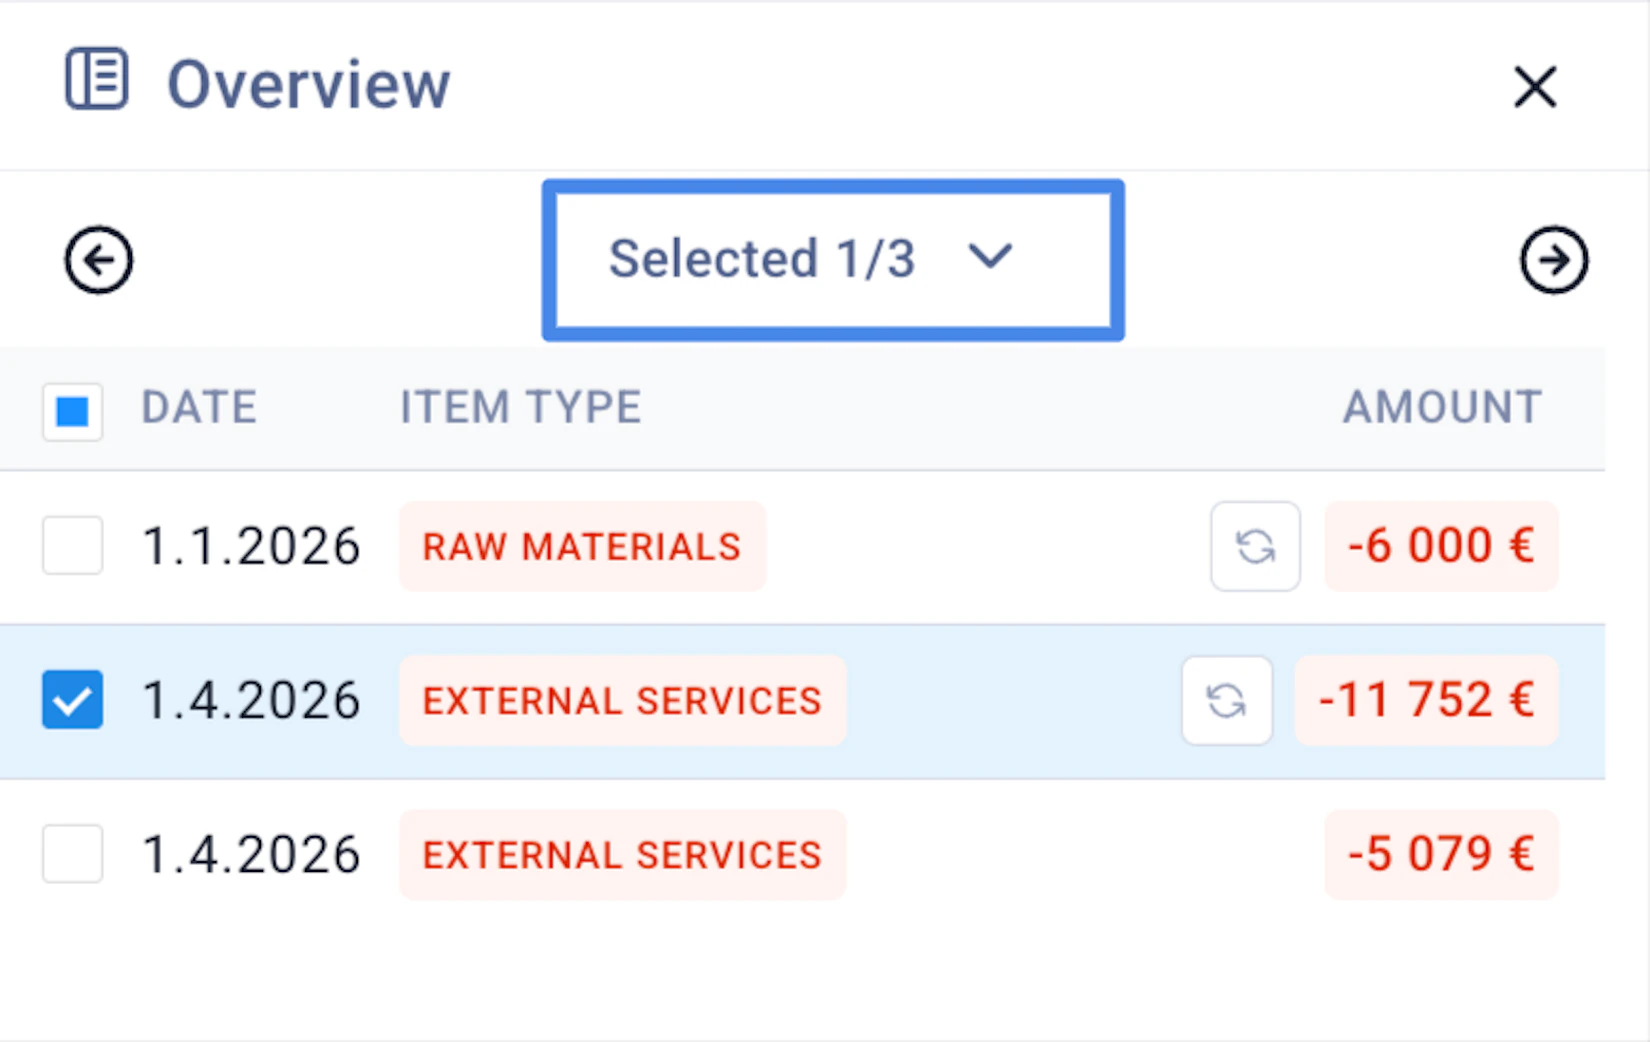
Task: Go to previous item with left arrow
Action: (x=98, y=260)
